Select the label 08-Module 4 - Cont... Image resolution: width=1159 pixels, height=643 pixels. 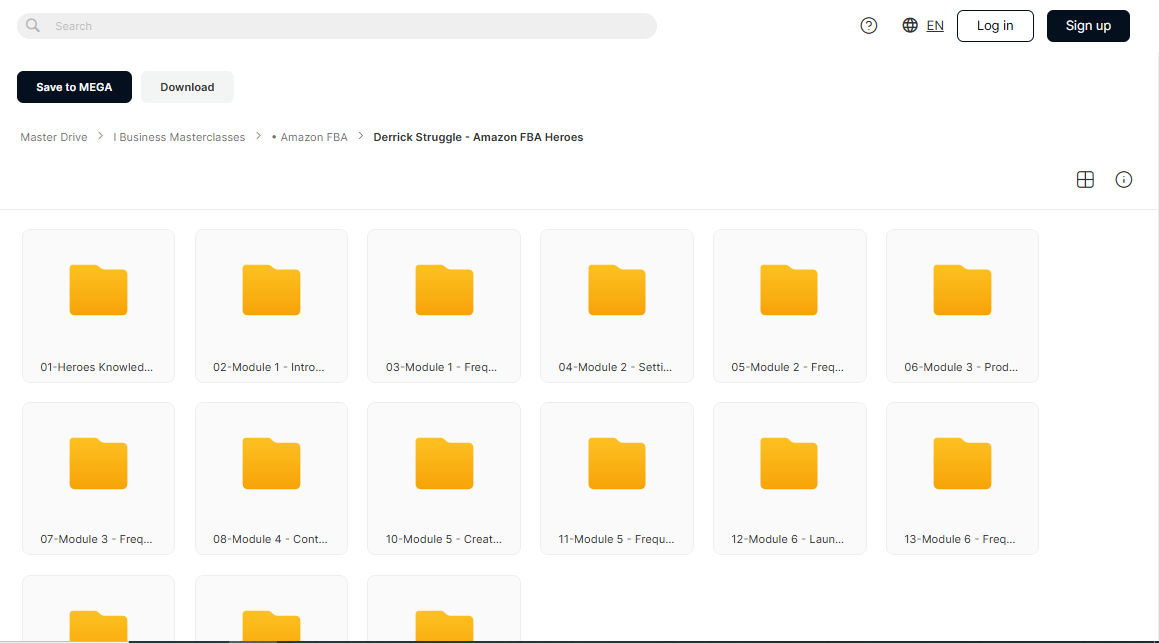coord(271,540)
